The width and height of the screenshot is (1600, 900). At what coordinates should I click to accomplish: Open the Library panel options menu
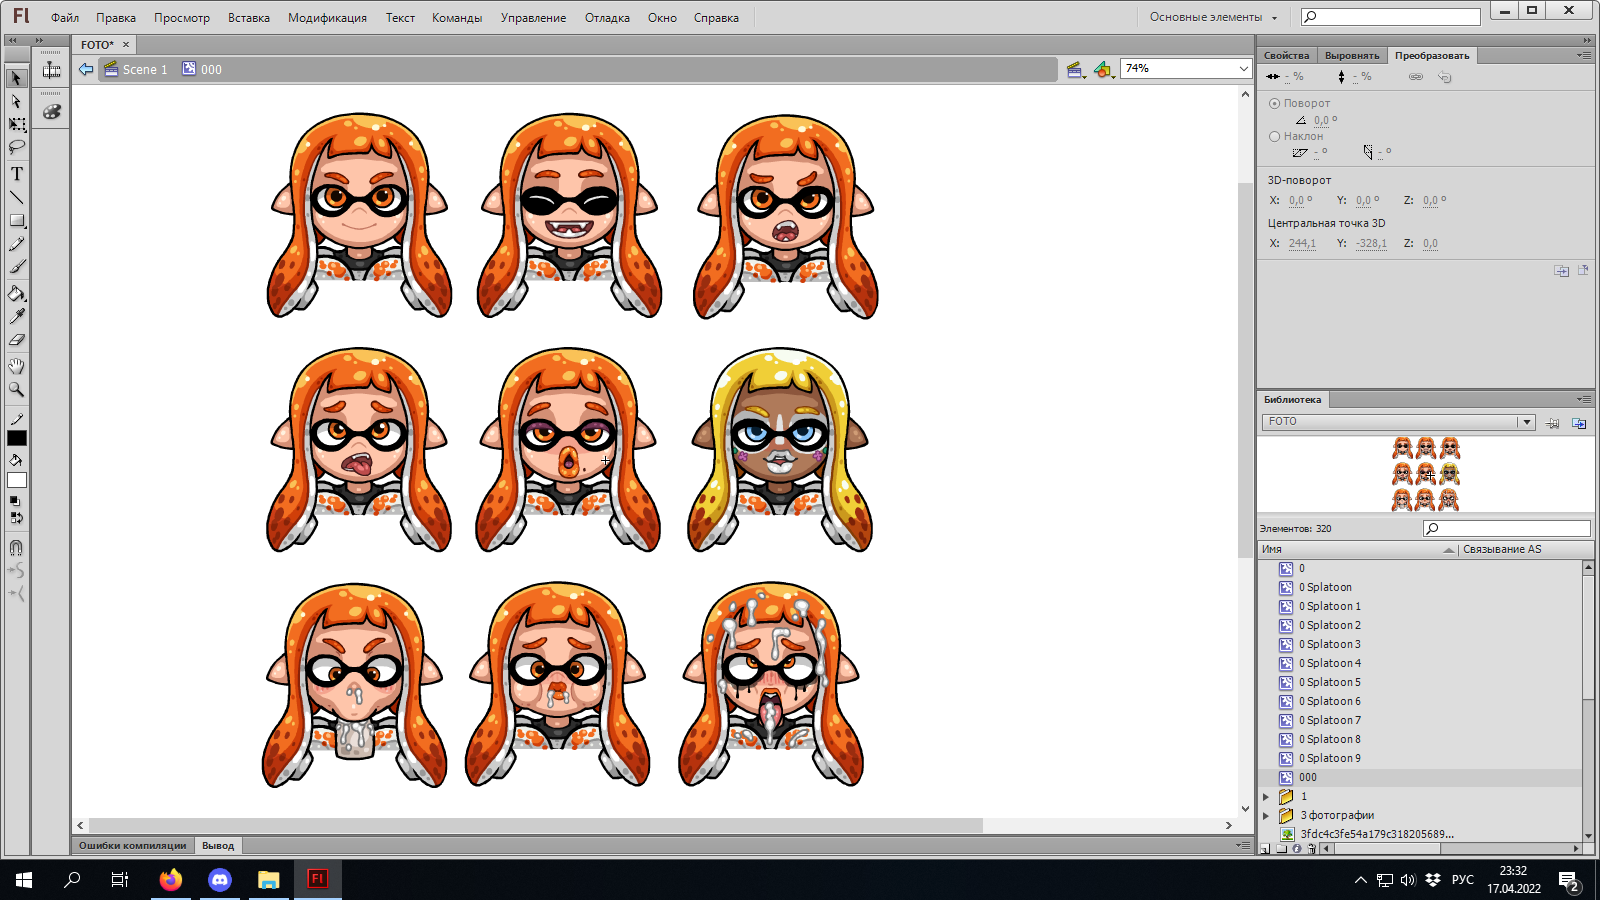1584,399
